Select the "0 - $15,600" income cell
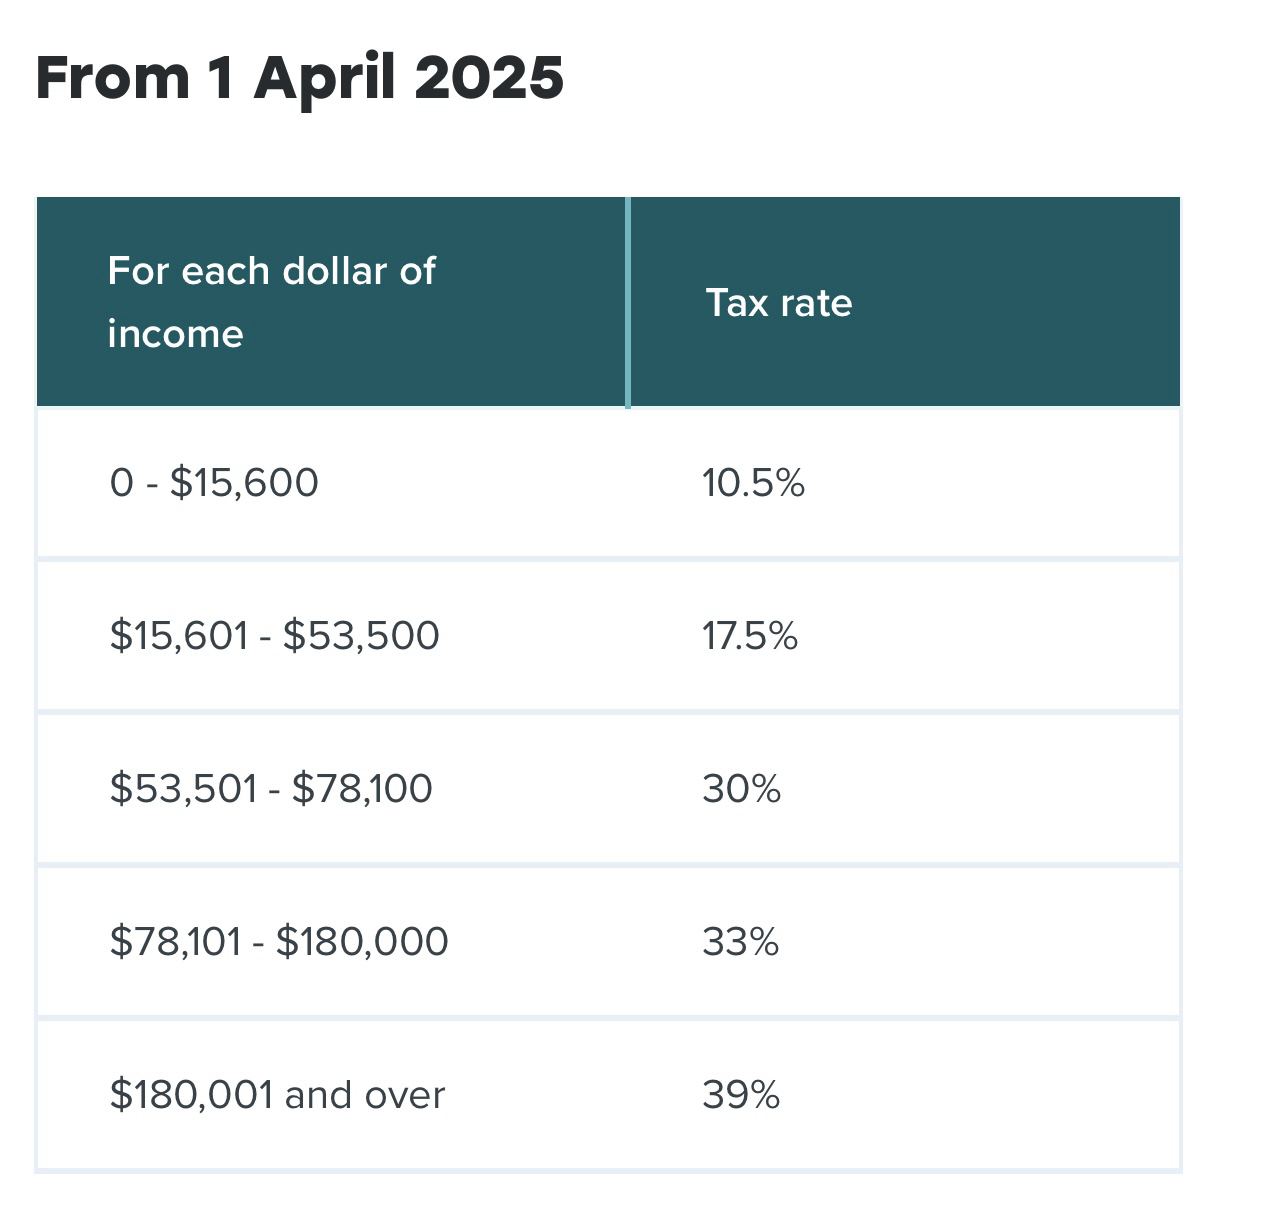Viewport: 1262px width, 1209px height. point(214,483)
